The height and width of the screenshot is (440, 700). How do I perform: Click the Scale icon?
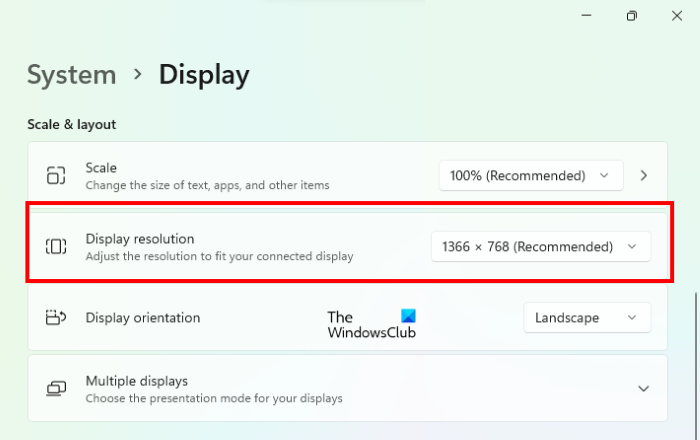tap(56, 176)
